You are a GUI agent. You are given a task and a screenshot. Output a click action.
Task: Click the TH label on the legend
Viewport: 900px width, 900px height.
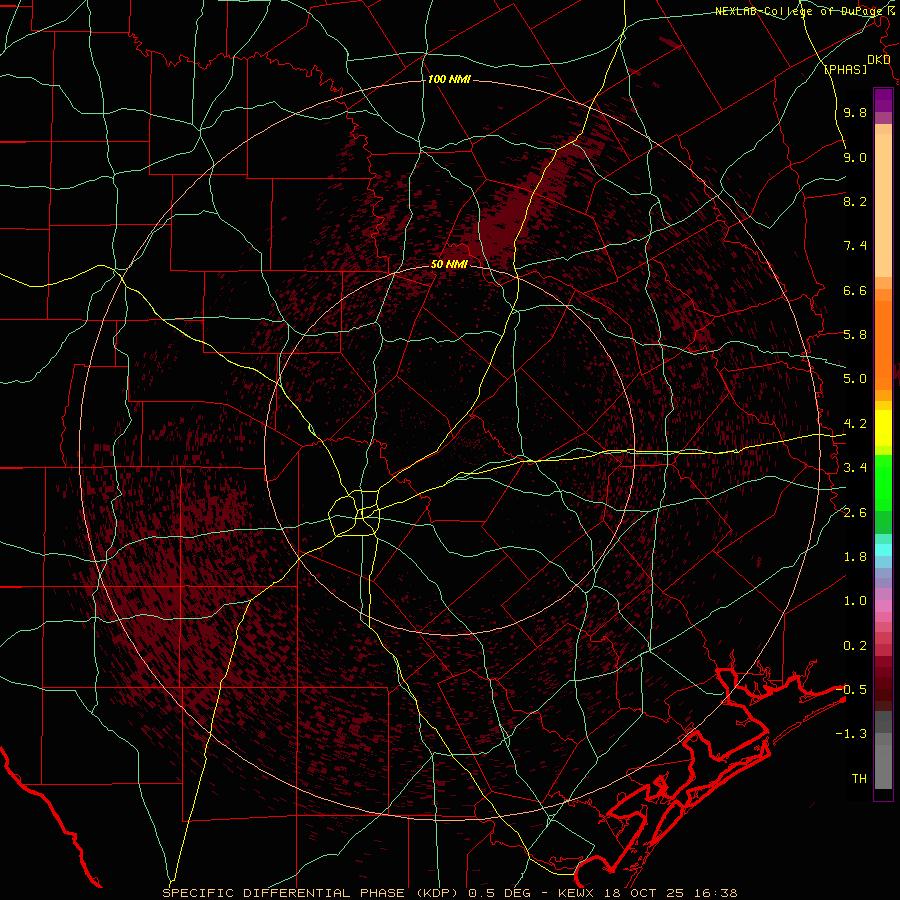(x=859, y=779)
